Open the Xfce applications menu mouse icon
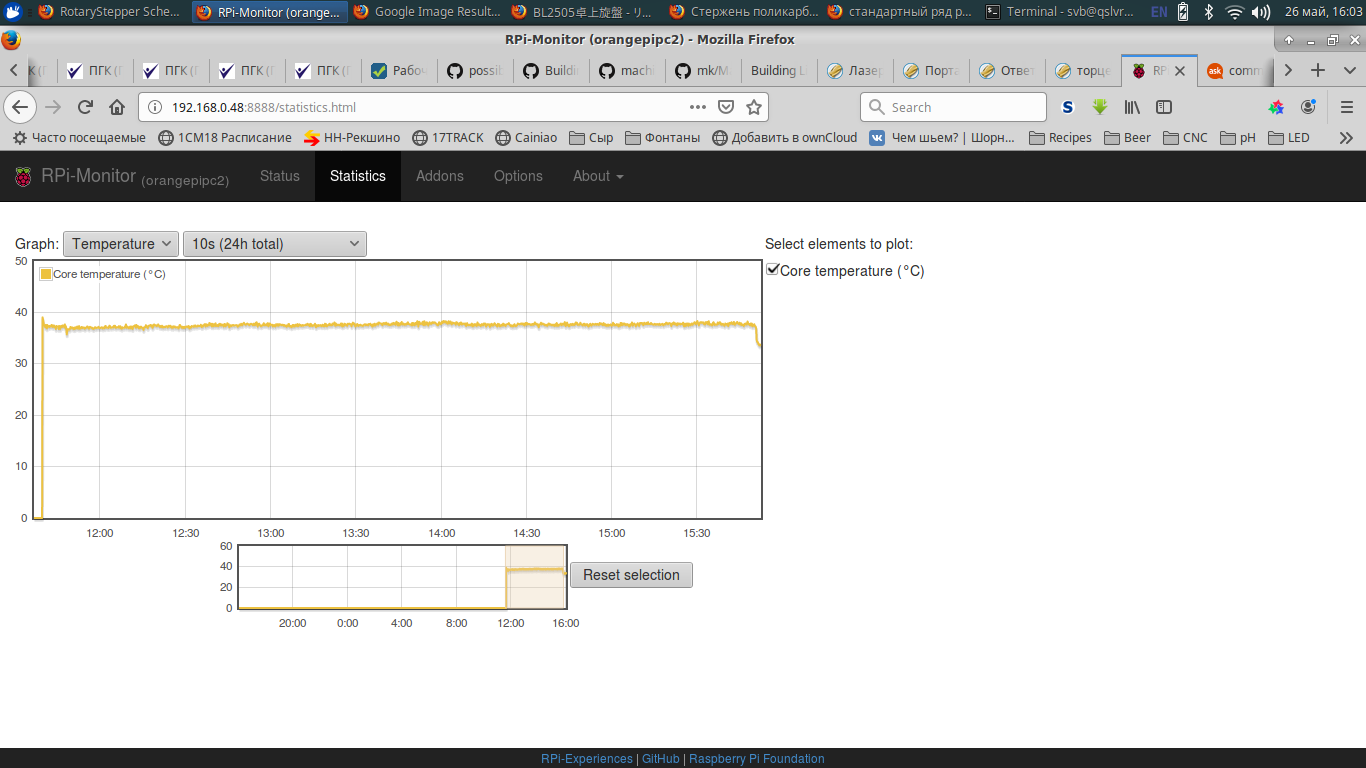 pyautogui.click(x=12, y=12)
